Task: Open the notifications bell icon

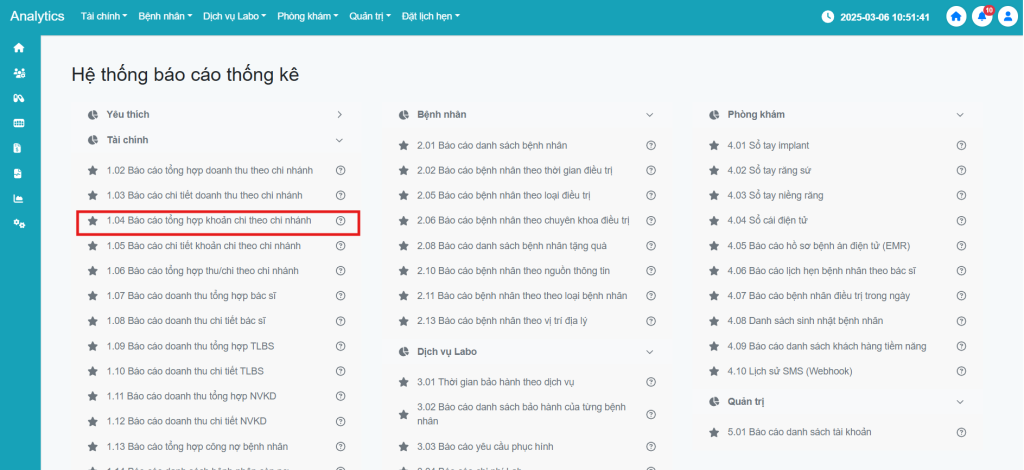Action: click(x=982, y=17)
